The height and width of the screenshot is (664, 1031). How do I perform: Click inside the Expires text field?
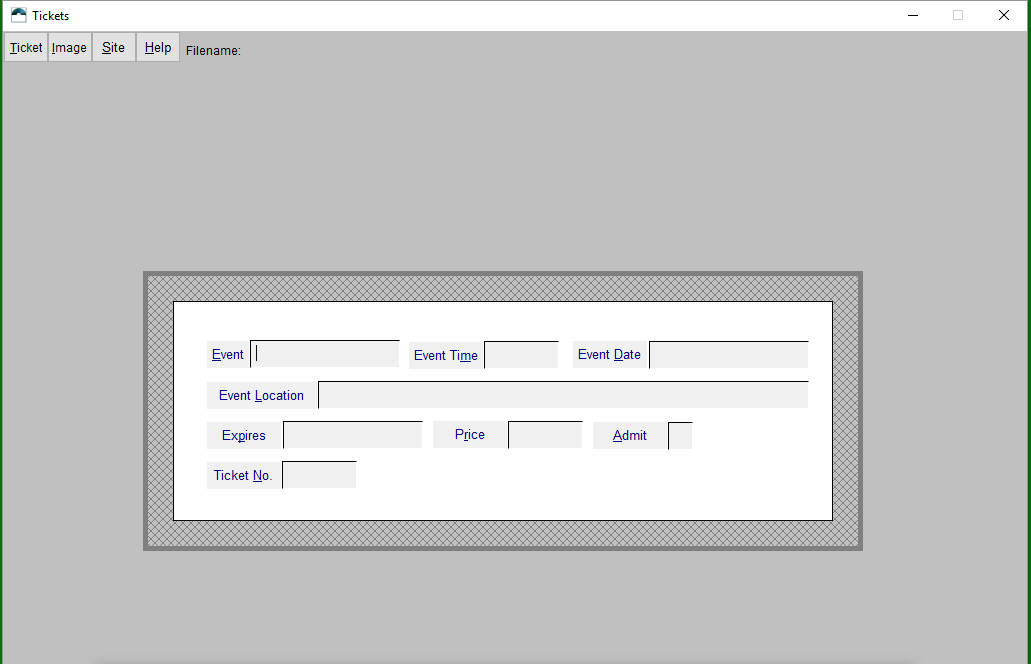coord(351,434)
